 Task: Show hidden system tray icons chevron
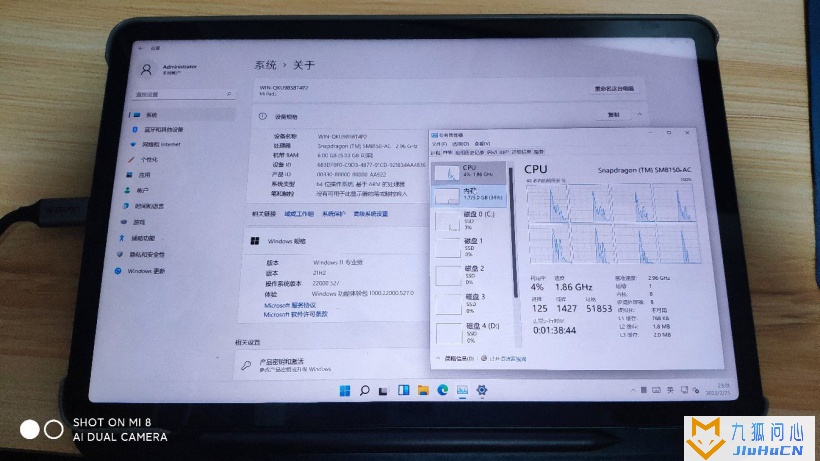click(633, 390)
